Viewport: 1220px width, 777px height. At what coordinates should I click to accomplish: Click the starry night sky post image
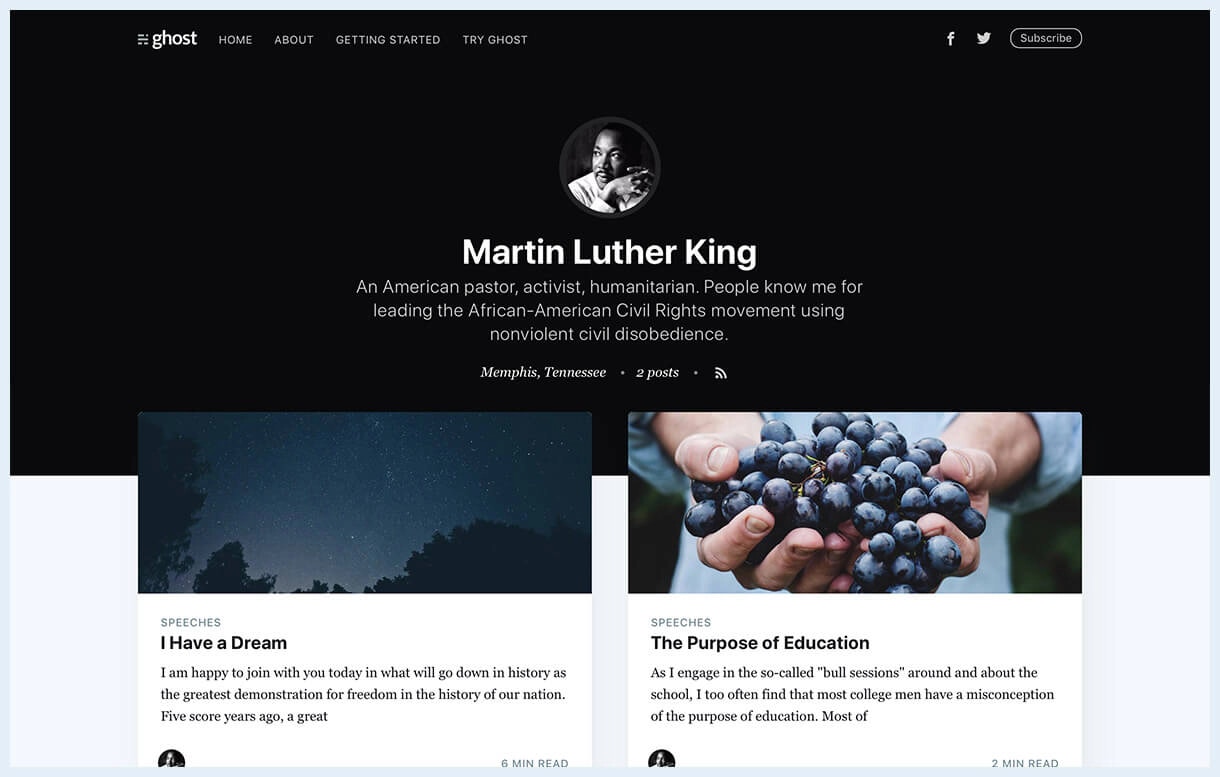tap(365, 503)
